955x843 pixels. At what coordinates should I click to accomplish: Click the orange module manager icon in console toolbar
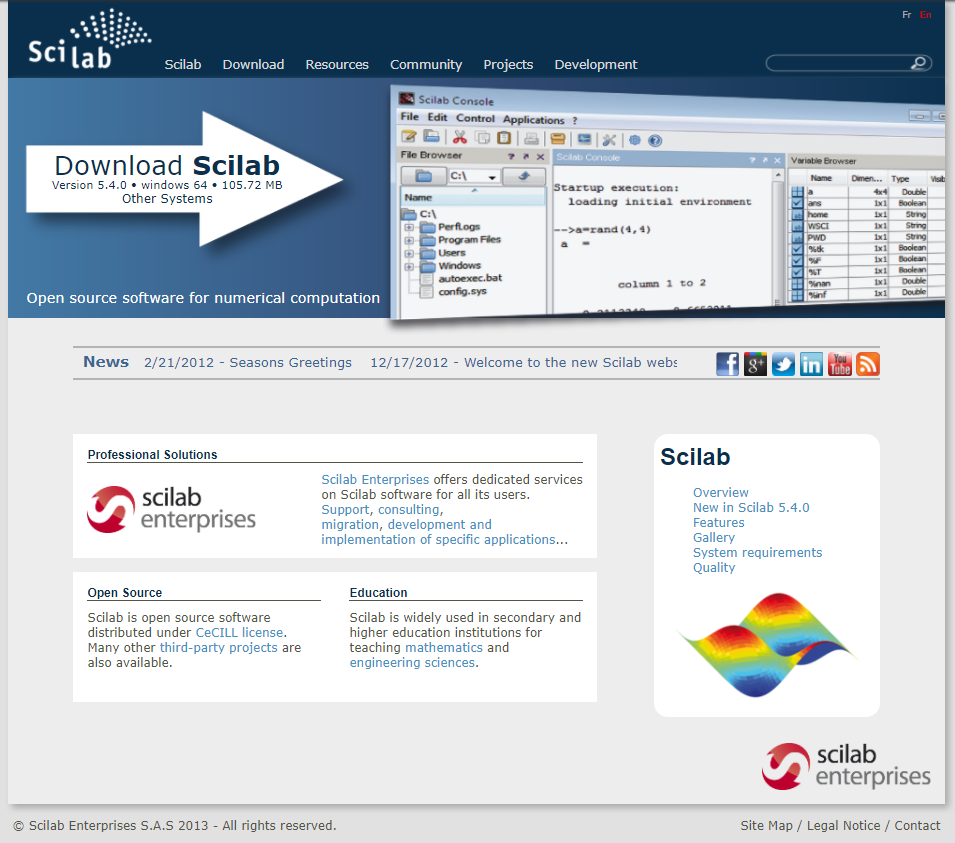coord(558,139)
